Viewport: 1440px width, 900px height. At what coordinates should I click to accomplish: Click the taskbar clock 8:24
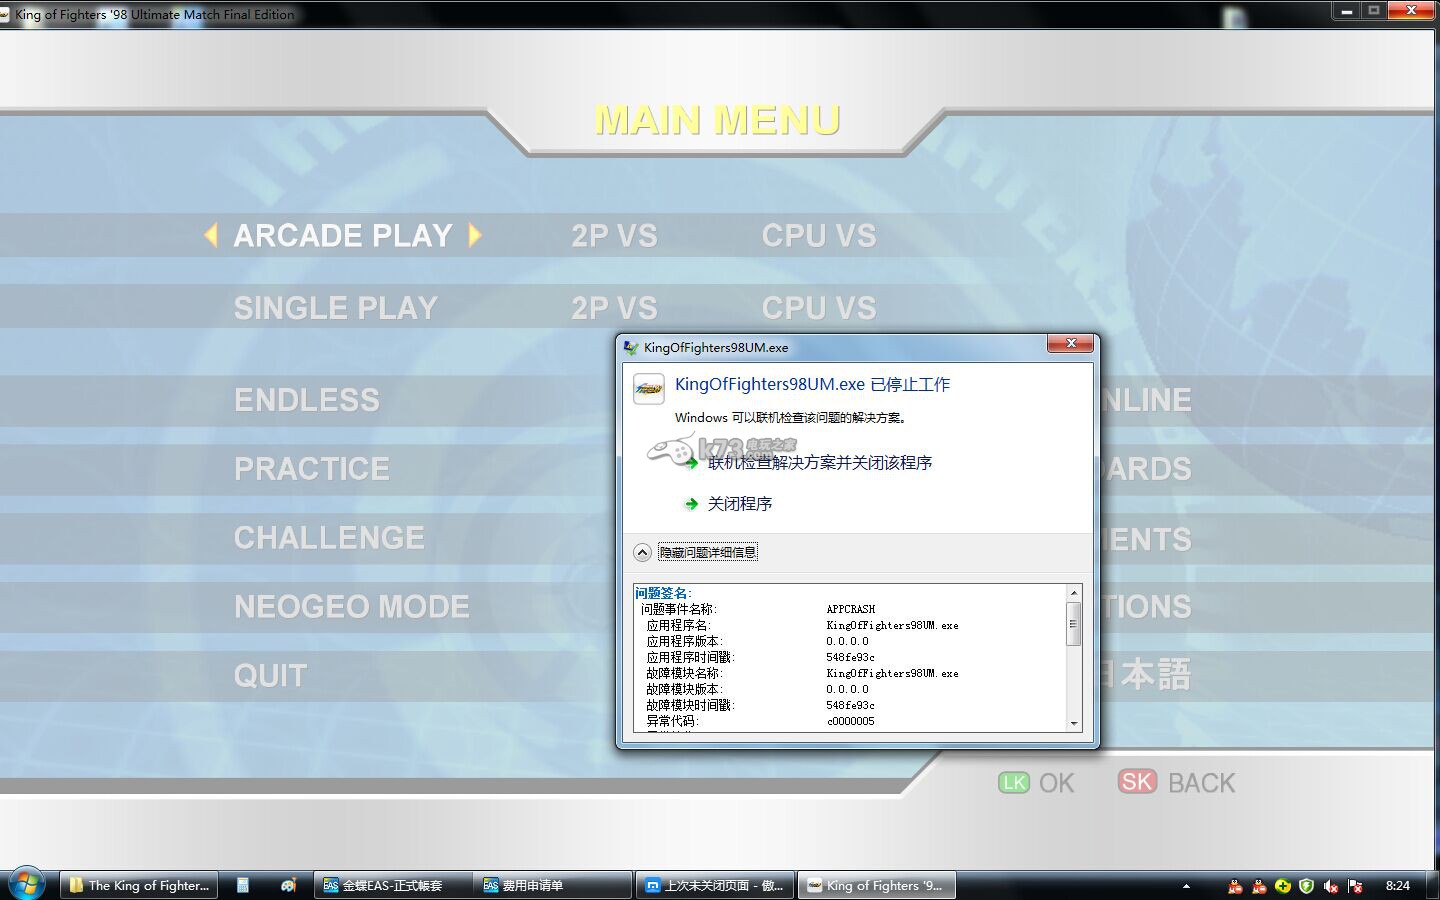click(1398, 885)
